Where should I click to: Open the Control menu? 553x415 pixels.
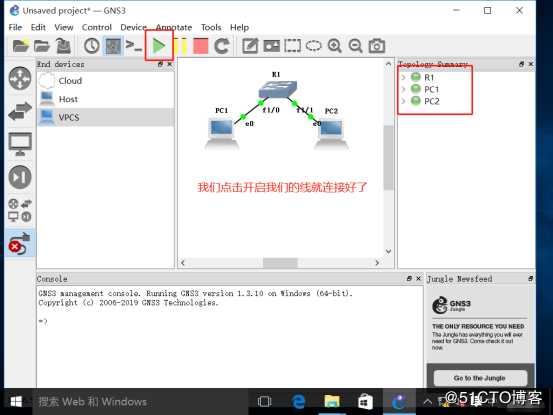97,28
